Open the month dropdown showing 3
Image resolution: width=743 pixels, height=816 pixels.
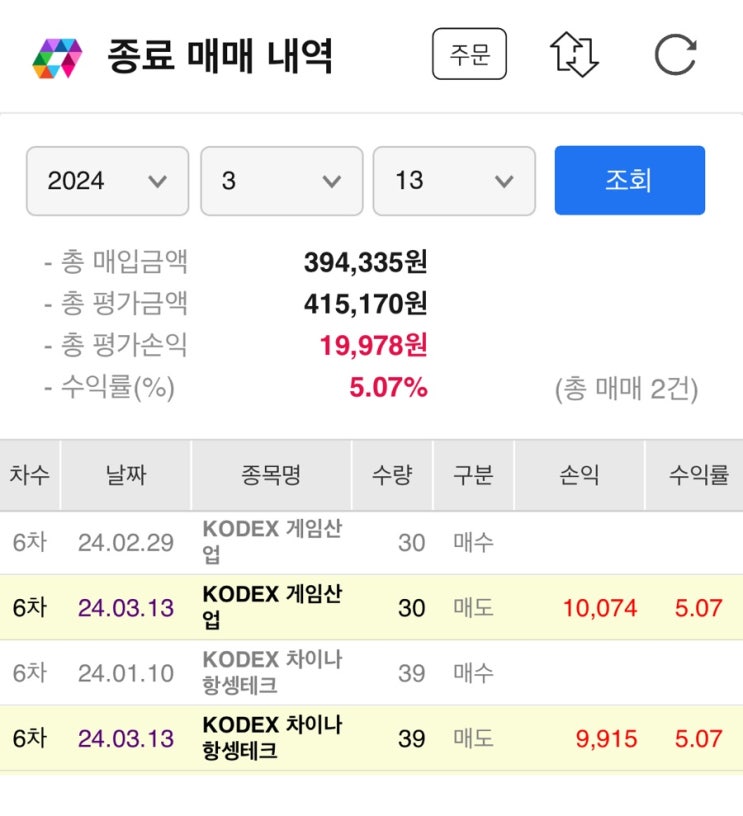[x=281, y=181]
